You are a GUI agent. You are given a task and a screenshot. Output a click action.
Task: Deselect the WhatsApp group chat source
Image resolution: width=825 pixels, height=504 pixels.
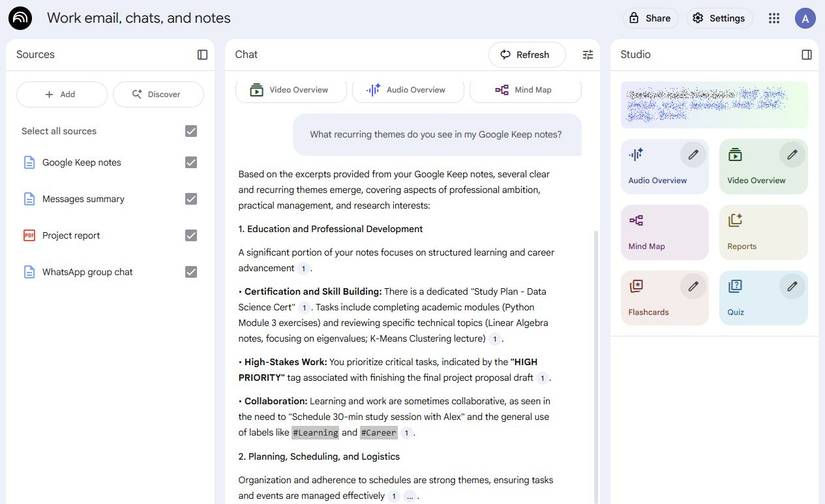pyautogui.click(x=191, y=272)
